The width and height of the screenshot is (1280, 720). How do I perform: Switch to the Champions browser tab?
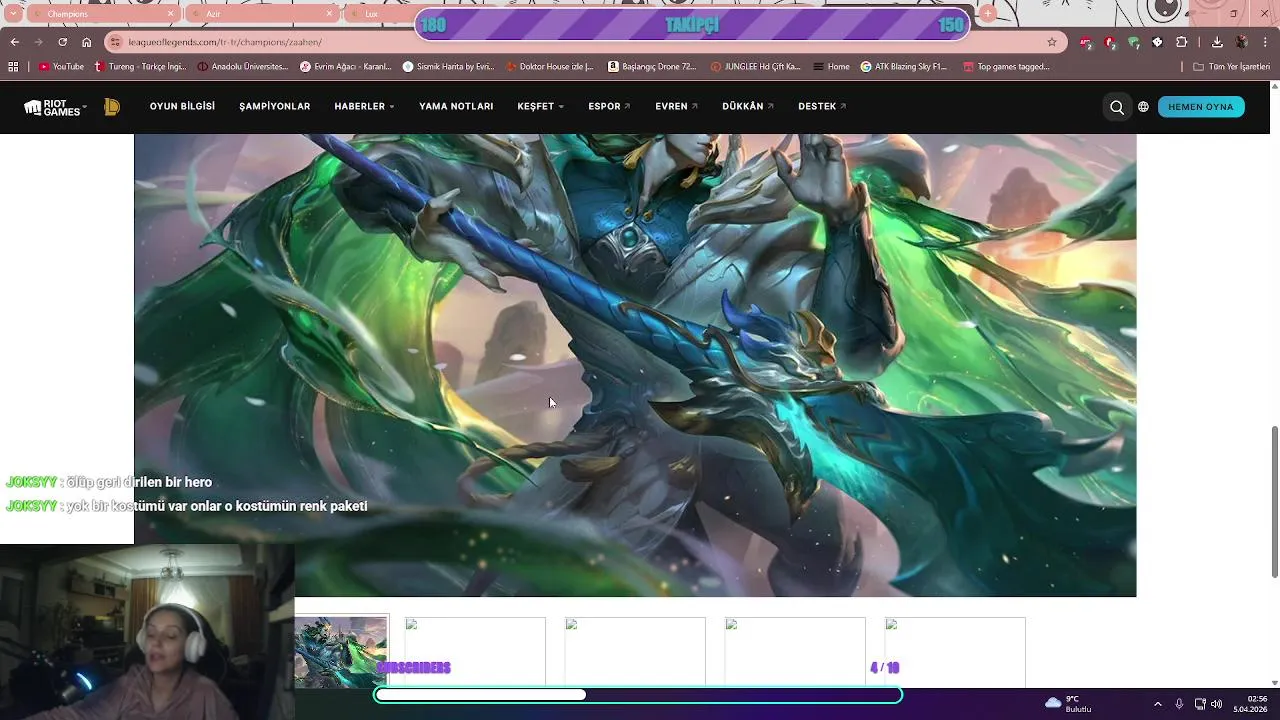[103, 14]
